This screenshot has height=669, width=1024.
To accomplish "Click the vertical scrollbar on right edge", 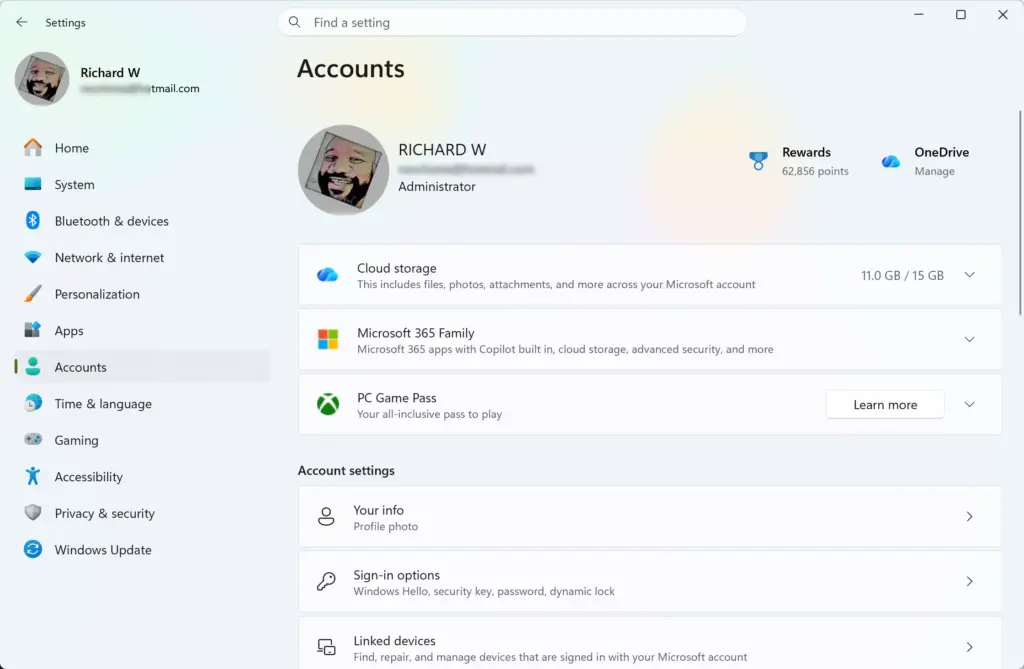I will click(x=1020, y=212).
